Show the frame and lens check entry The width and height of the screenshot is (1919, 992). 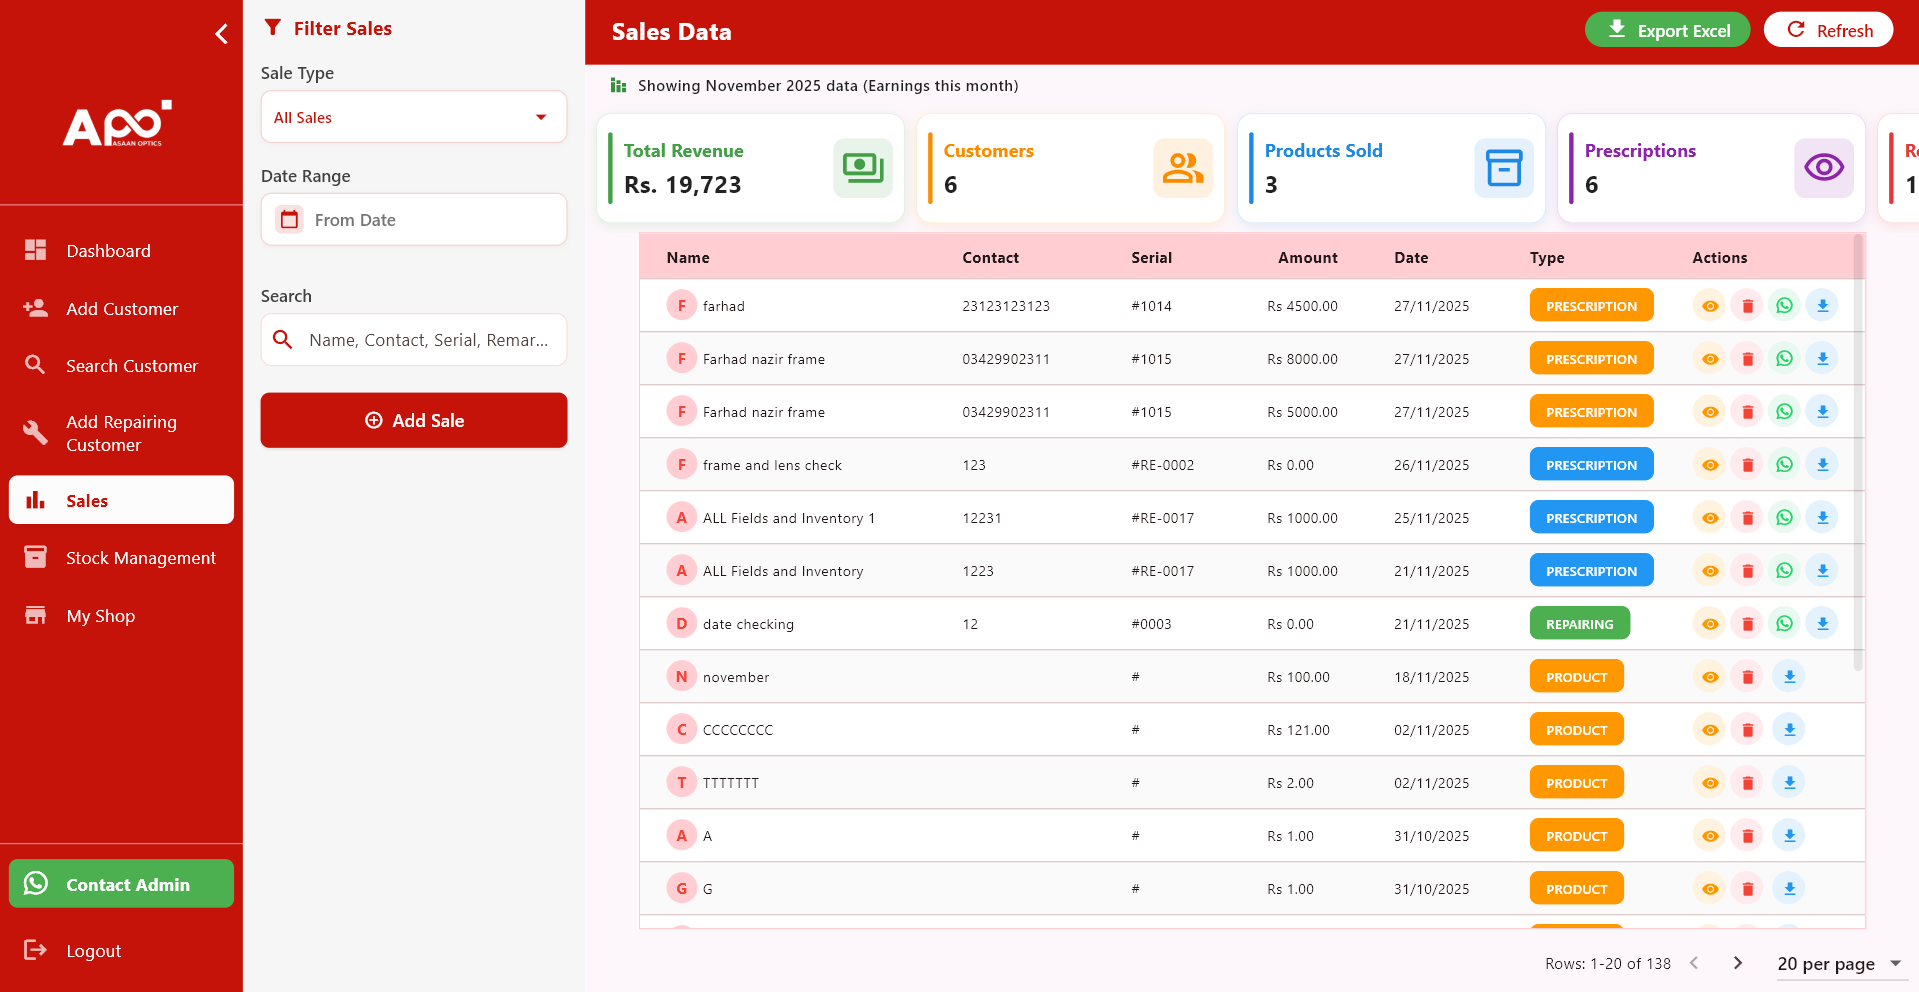point(1710,464)
